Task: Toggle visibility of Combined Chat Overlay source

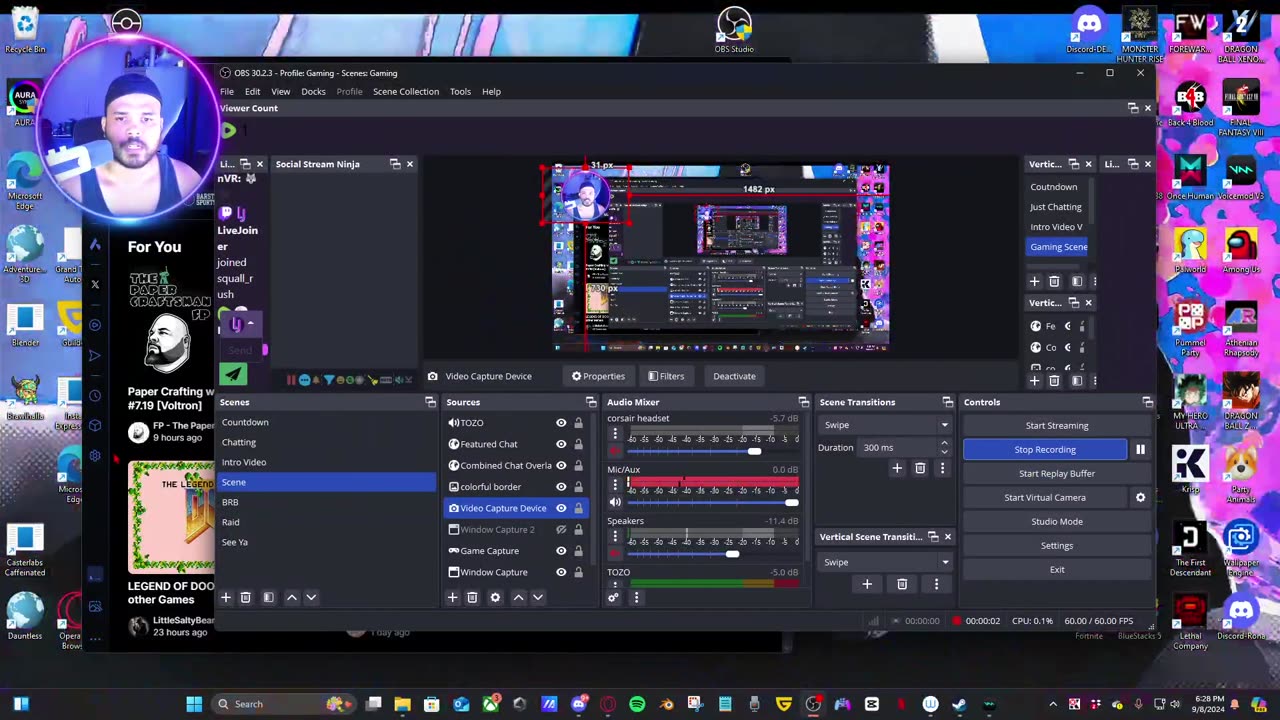Action: pos(561,465)
